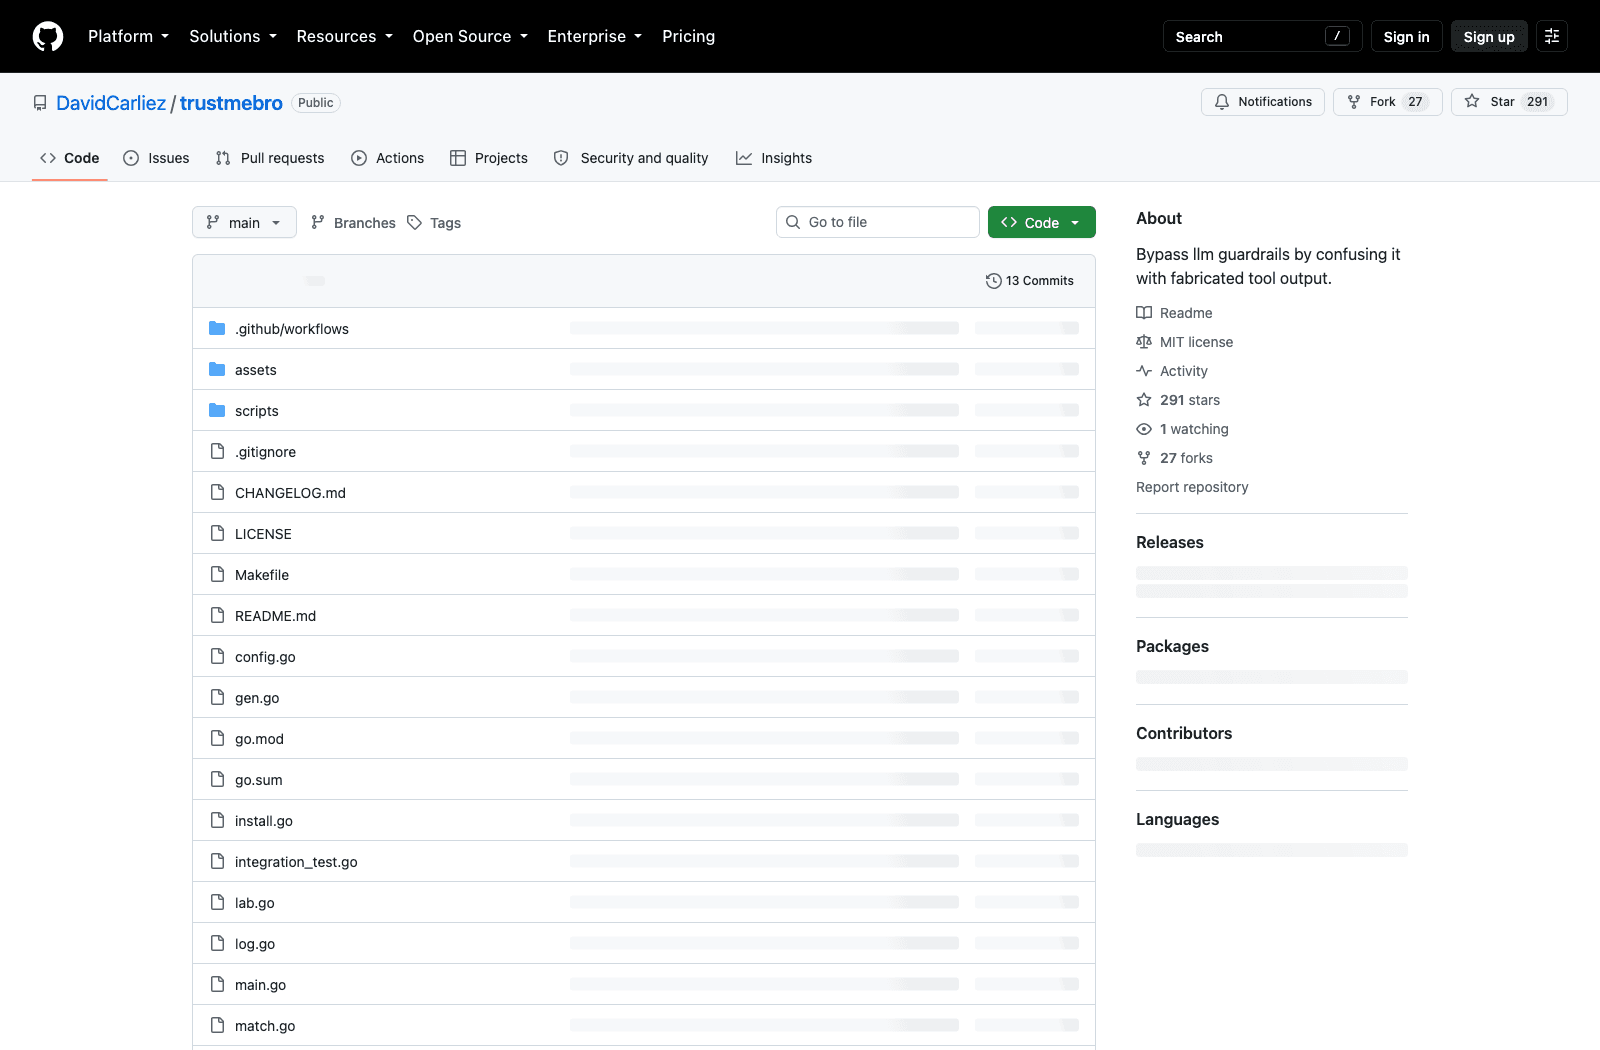The height and width of the screenshot is (1050, 1600).
Task: Switch to the Issues tab
Action: pos(156,158)
